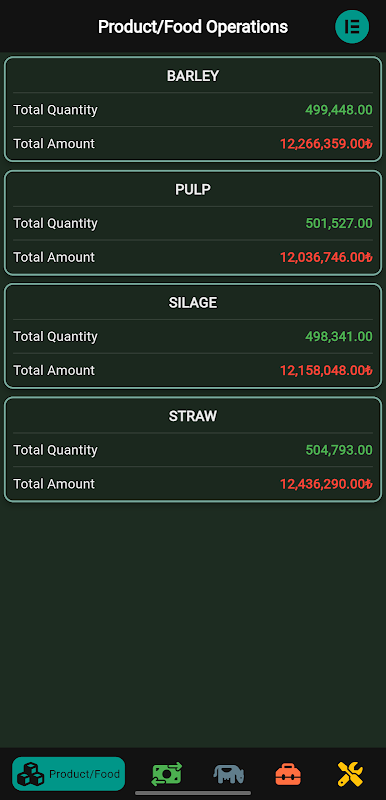Select Barley total quantity 499,448.00

pos(339,110)
